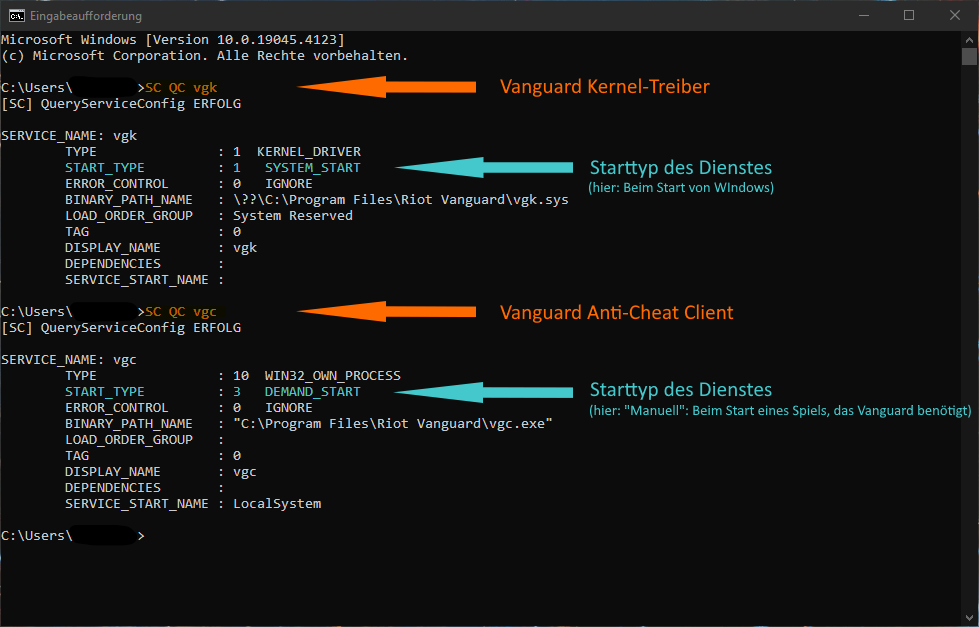Click the 'Beim Start von WIndows' annotation text
This screenshot has width=979, height=627.
[681, 187]
